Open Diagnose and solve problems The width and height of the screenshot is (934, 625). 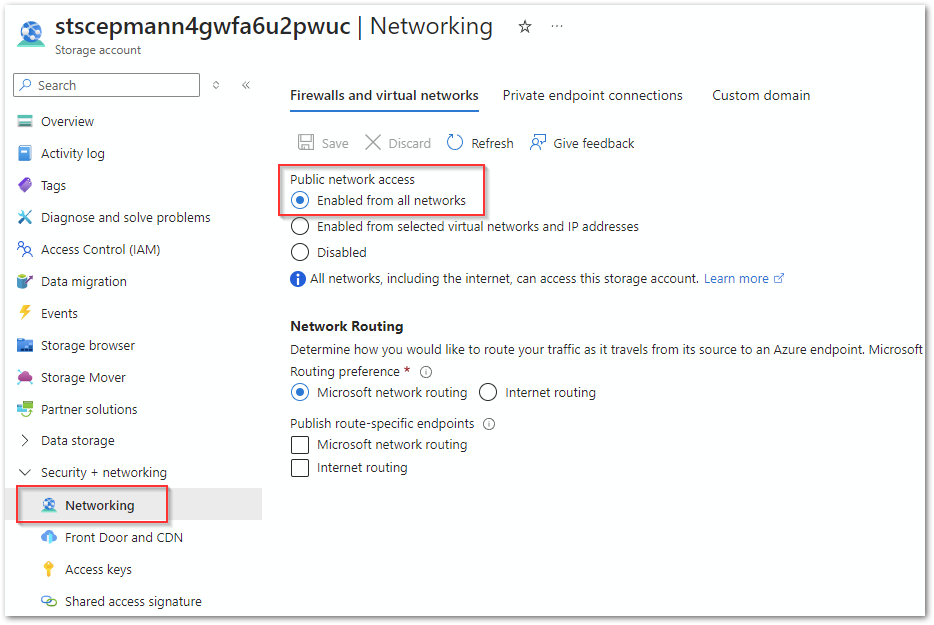pyautogui.click(x=125, y=217)
